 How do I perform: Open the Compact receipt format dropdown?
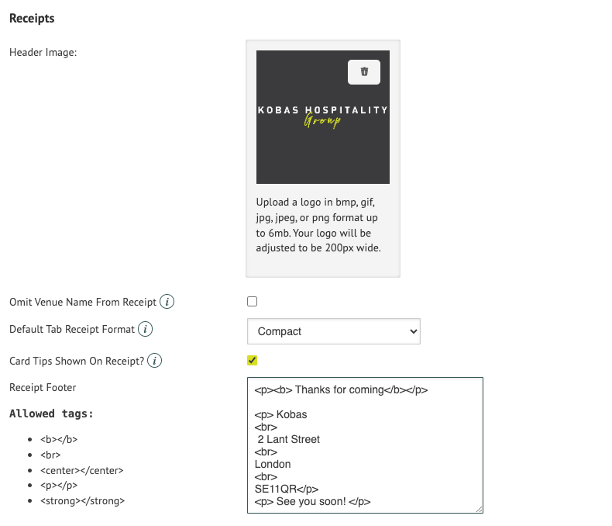click(x=334, y=331)
